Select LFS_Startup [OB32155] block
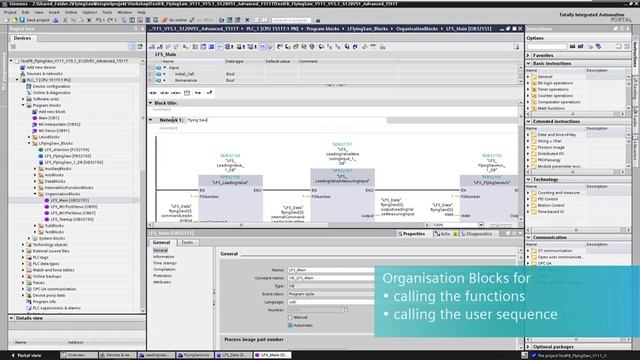 tap(72, 219)
